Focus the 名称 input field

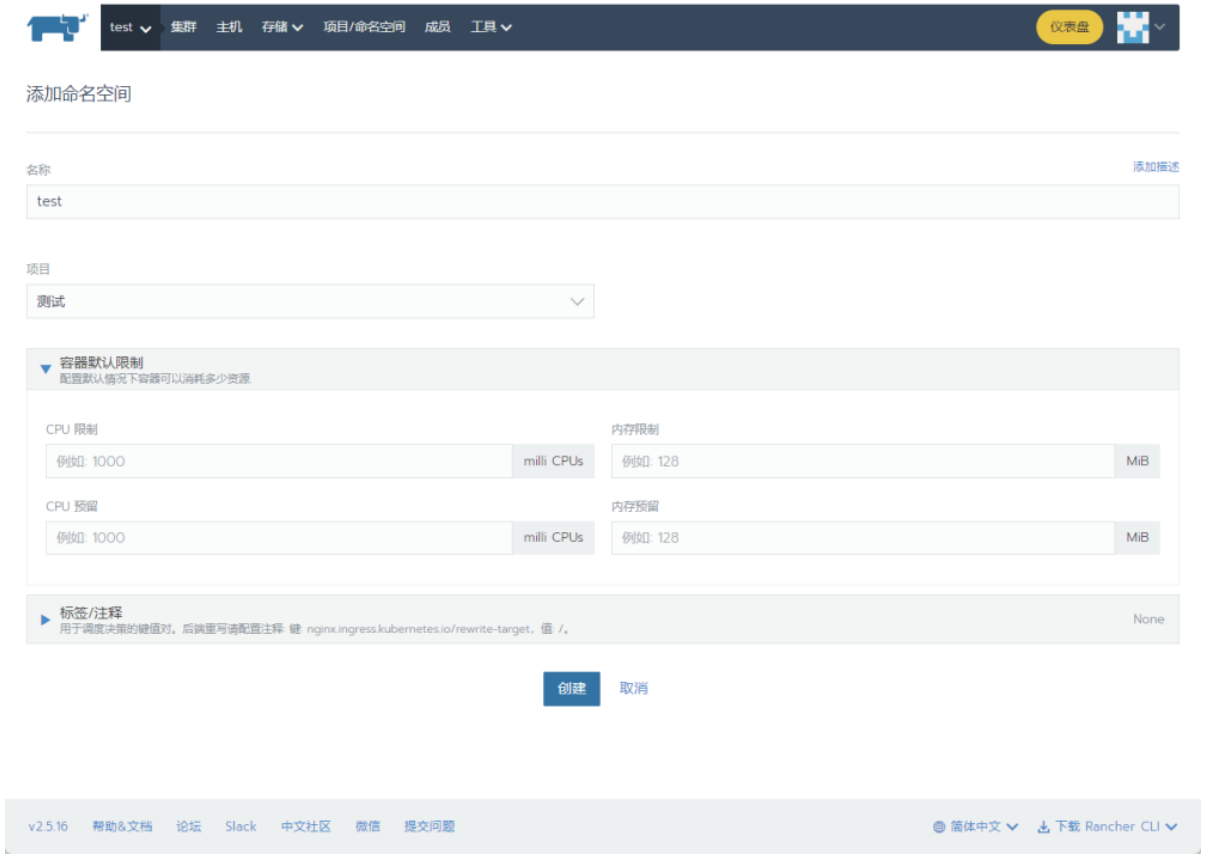tap(602, 202)
